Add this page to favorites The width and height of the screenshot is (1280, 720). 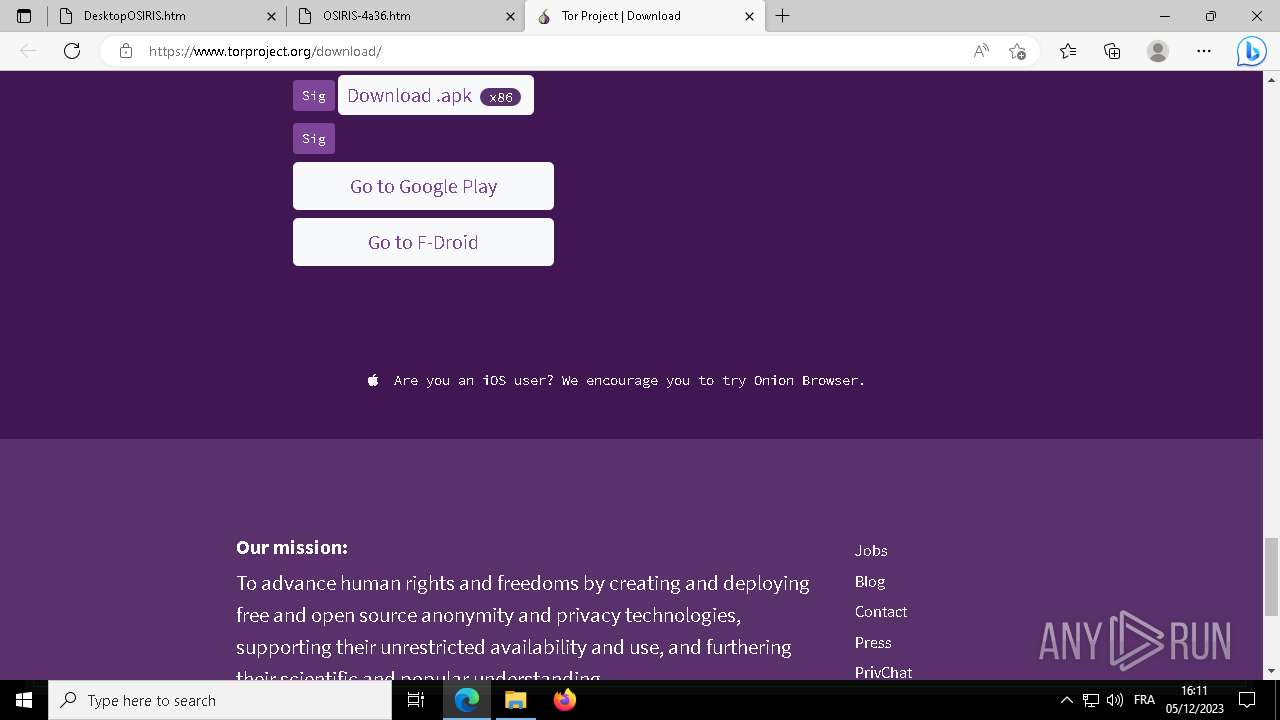(1017, 51)
